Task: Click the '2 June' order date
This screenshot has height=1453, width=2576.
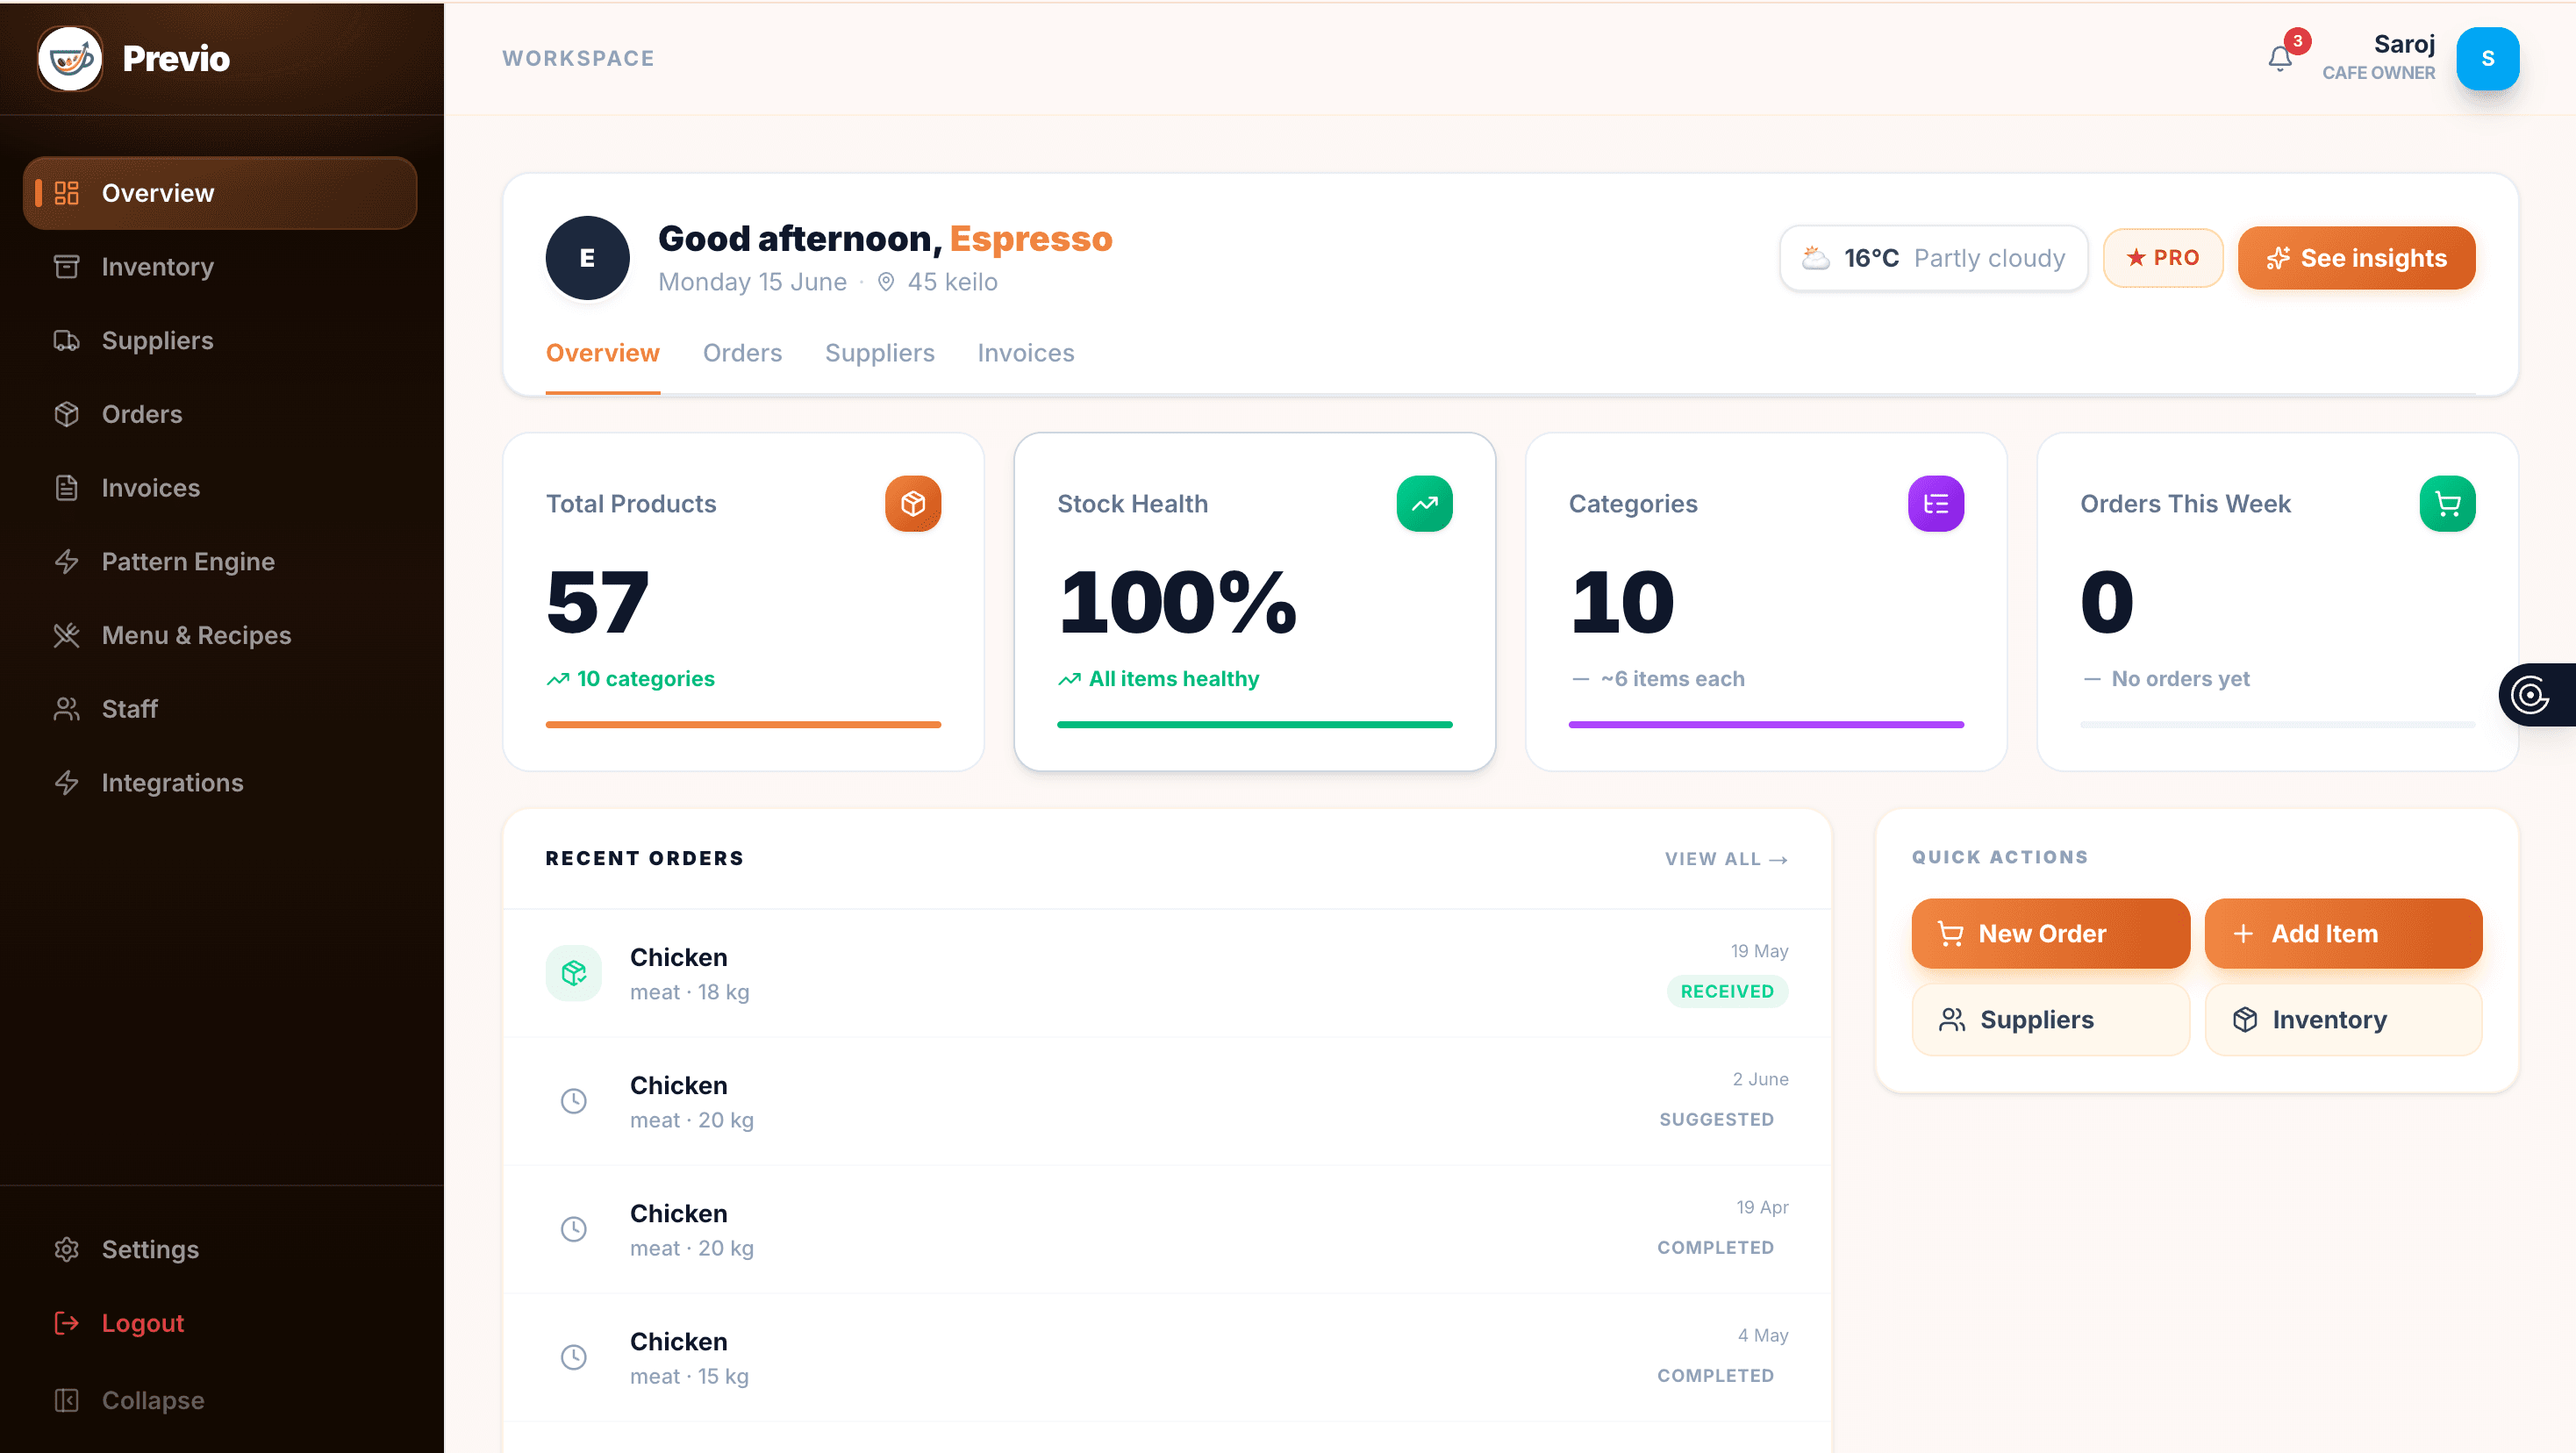Action: (x=1760, y=1079)
